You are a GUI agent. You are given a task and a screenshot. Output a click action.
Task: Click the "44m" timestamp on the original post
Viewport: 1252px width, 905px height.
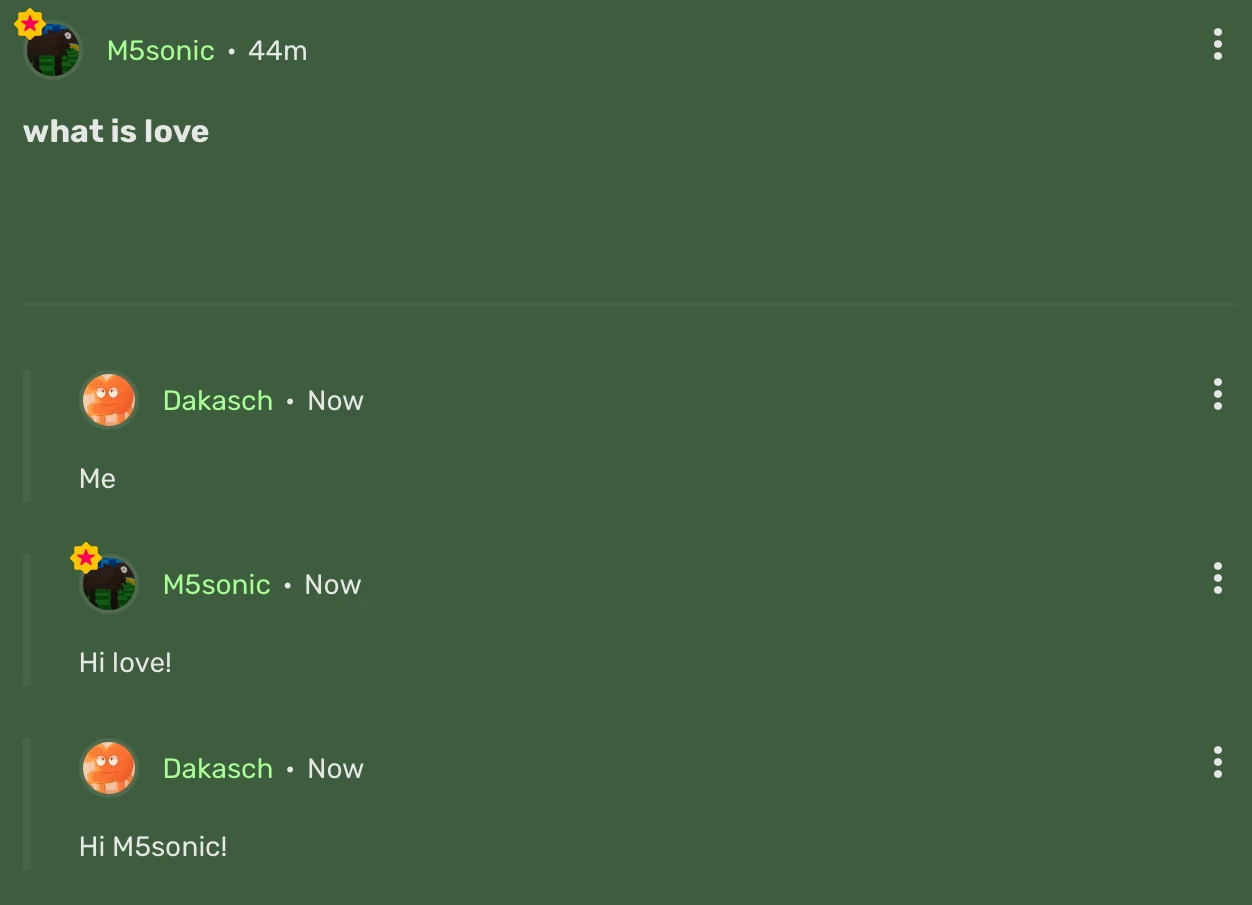click(277, 51)
